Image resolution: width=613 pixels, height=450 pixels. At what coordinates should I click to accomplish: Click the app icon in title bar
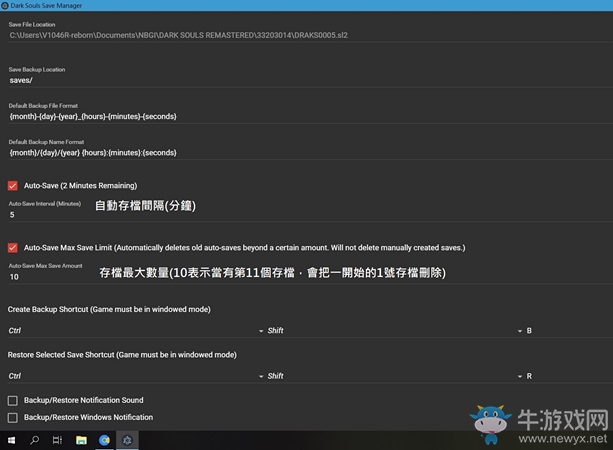[x=5, y=5]
